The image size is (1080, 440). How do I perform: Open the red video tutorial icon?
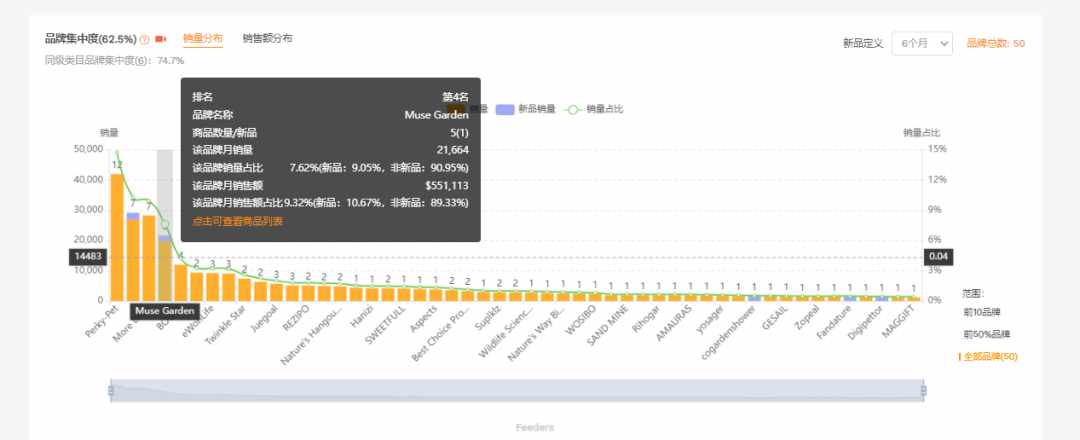click(x=160, y=39)
